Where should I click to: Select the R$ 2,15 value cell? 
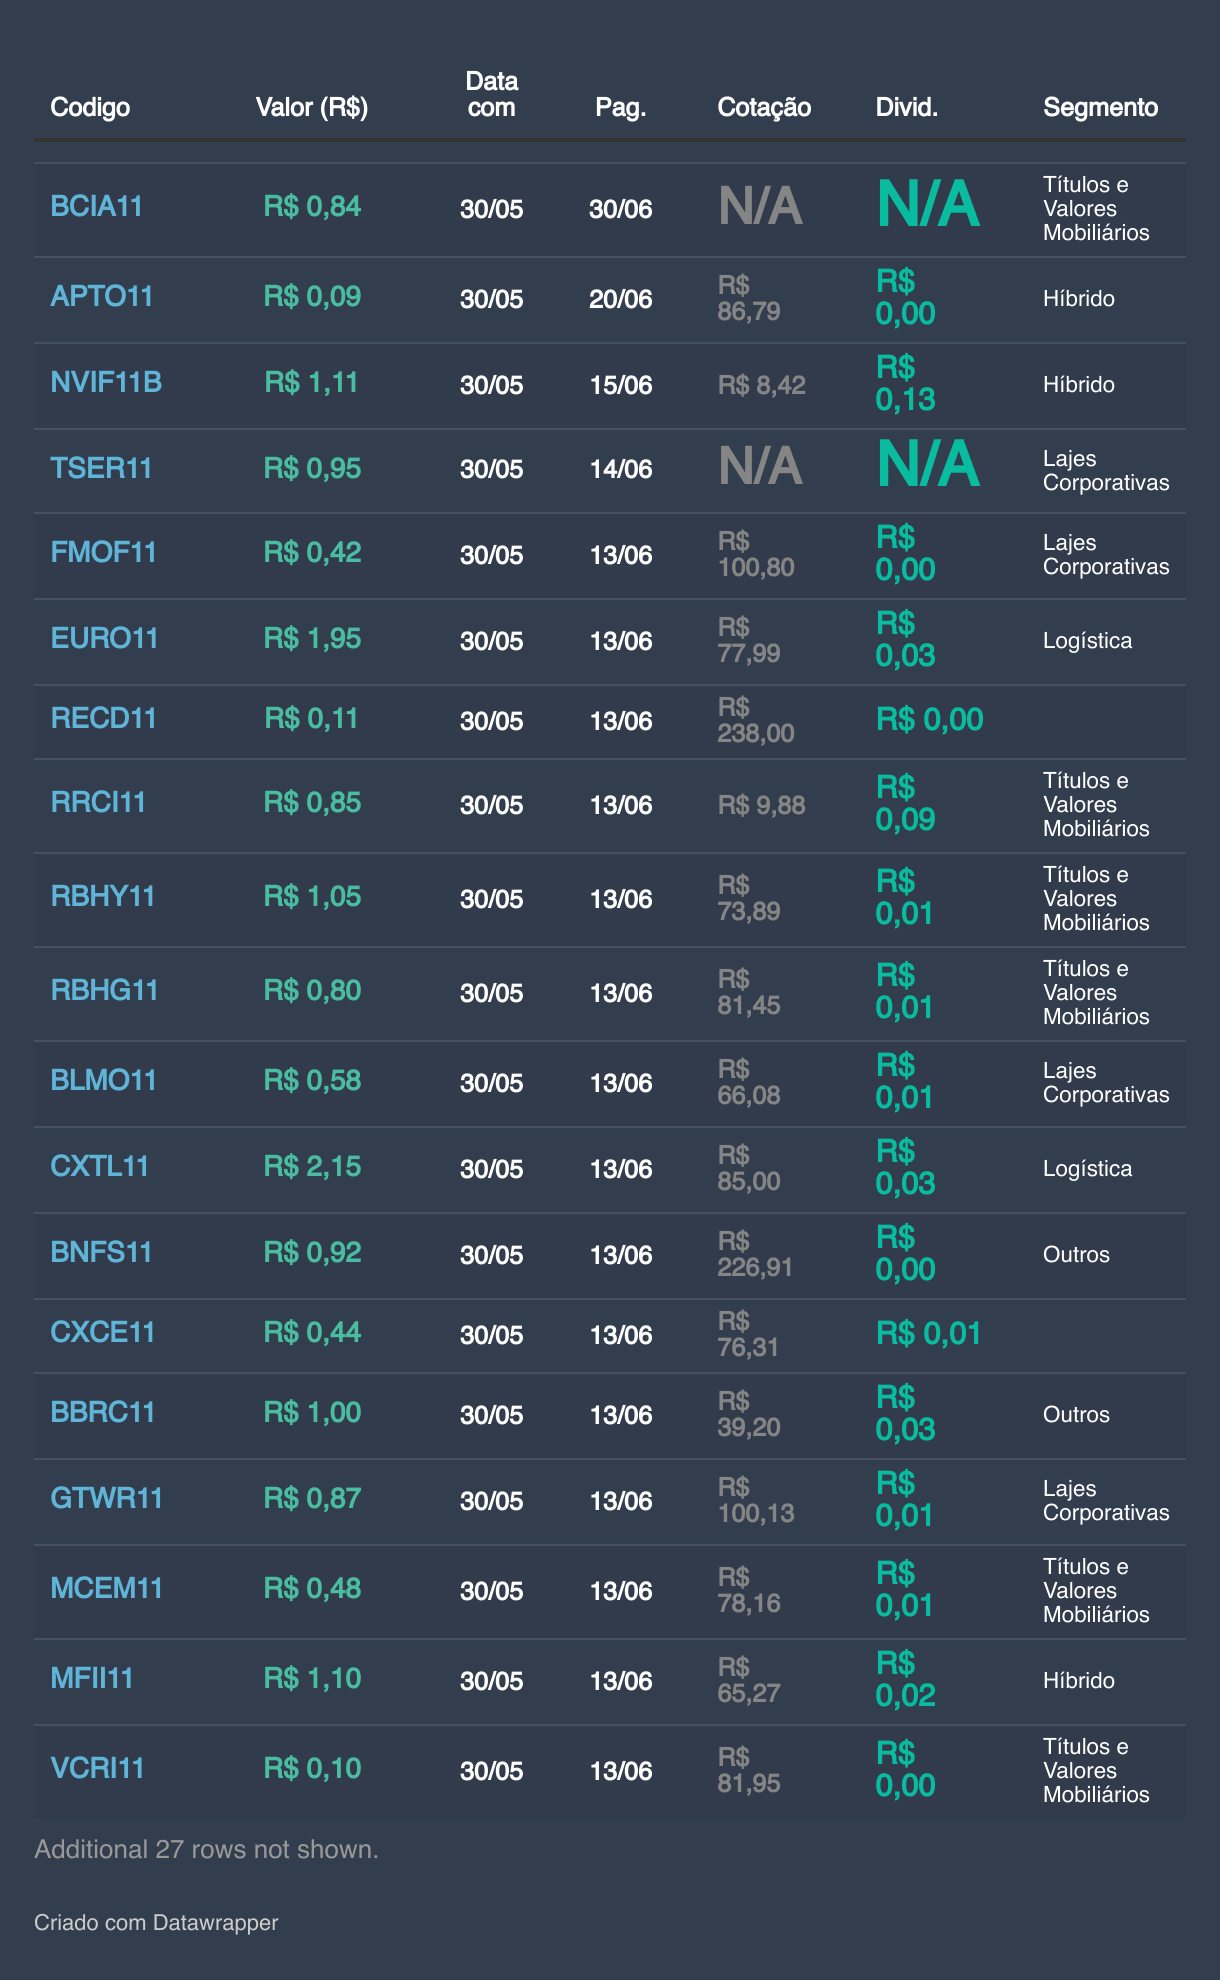click(312, 1167)
